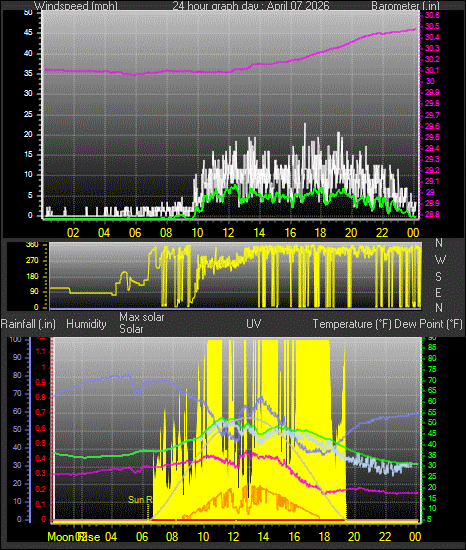The image size is (466, 550).
Task: Select the 29.6 barometer scale value
Action: (432, 126)
